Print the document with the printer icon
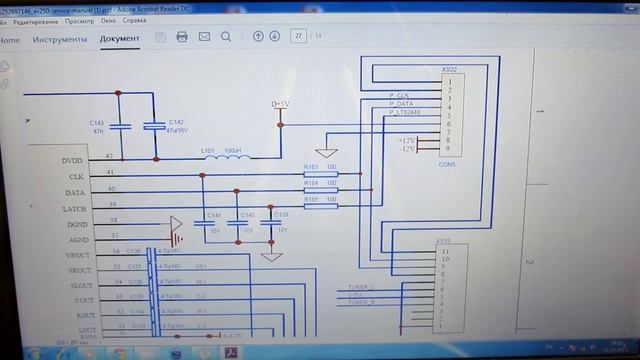The height and width of the screenshot is (360, 640). 182,37
